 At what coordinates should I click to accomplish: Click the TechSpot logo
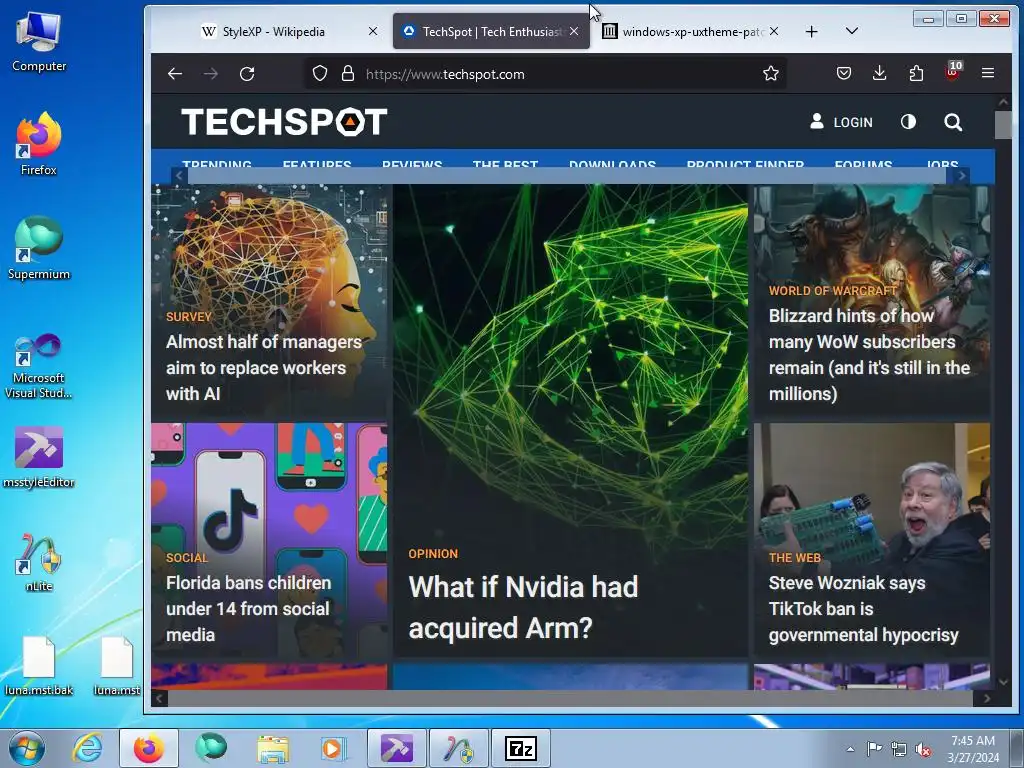pyautogui.click(x=284, y=122)
